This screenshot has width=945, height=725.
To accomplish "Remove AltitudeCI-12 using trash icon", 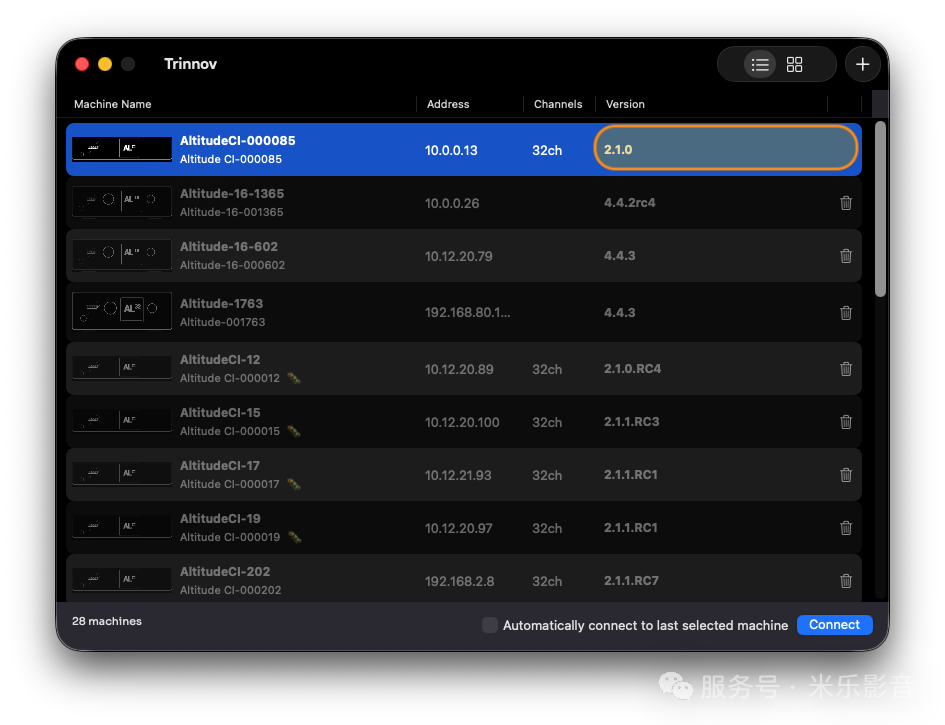I will 846,369.
